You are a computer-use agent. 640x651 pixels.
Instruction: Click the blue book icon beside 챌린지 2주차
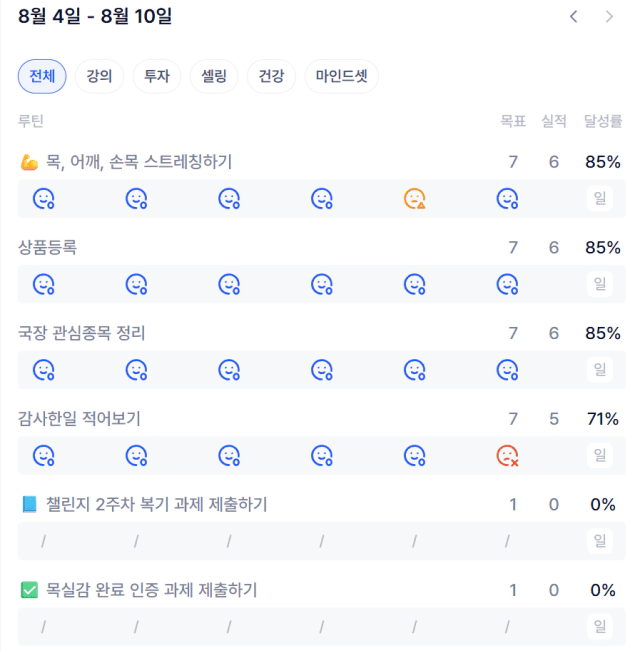coord(29,504)
